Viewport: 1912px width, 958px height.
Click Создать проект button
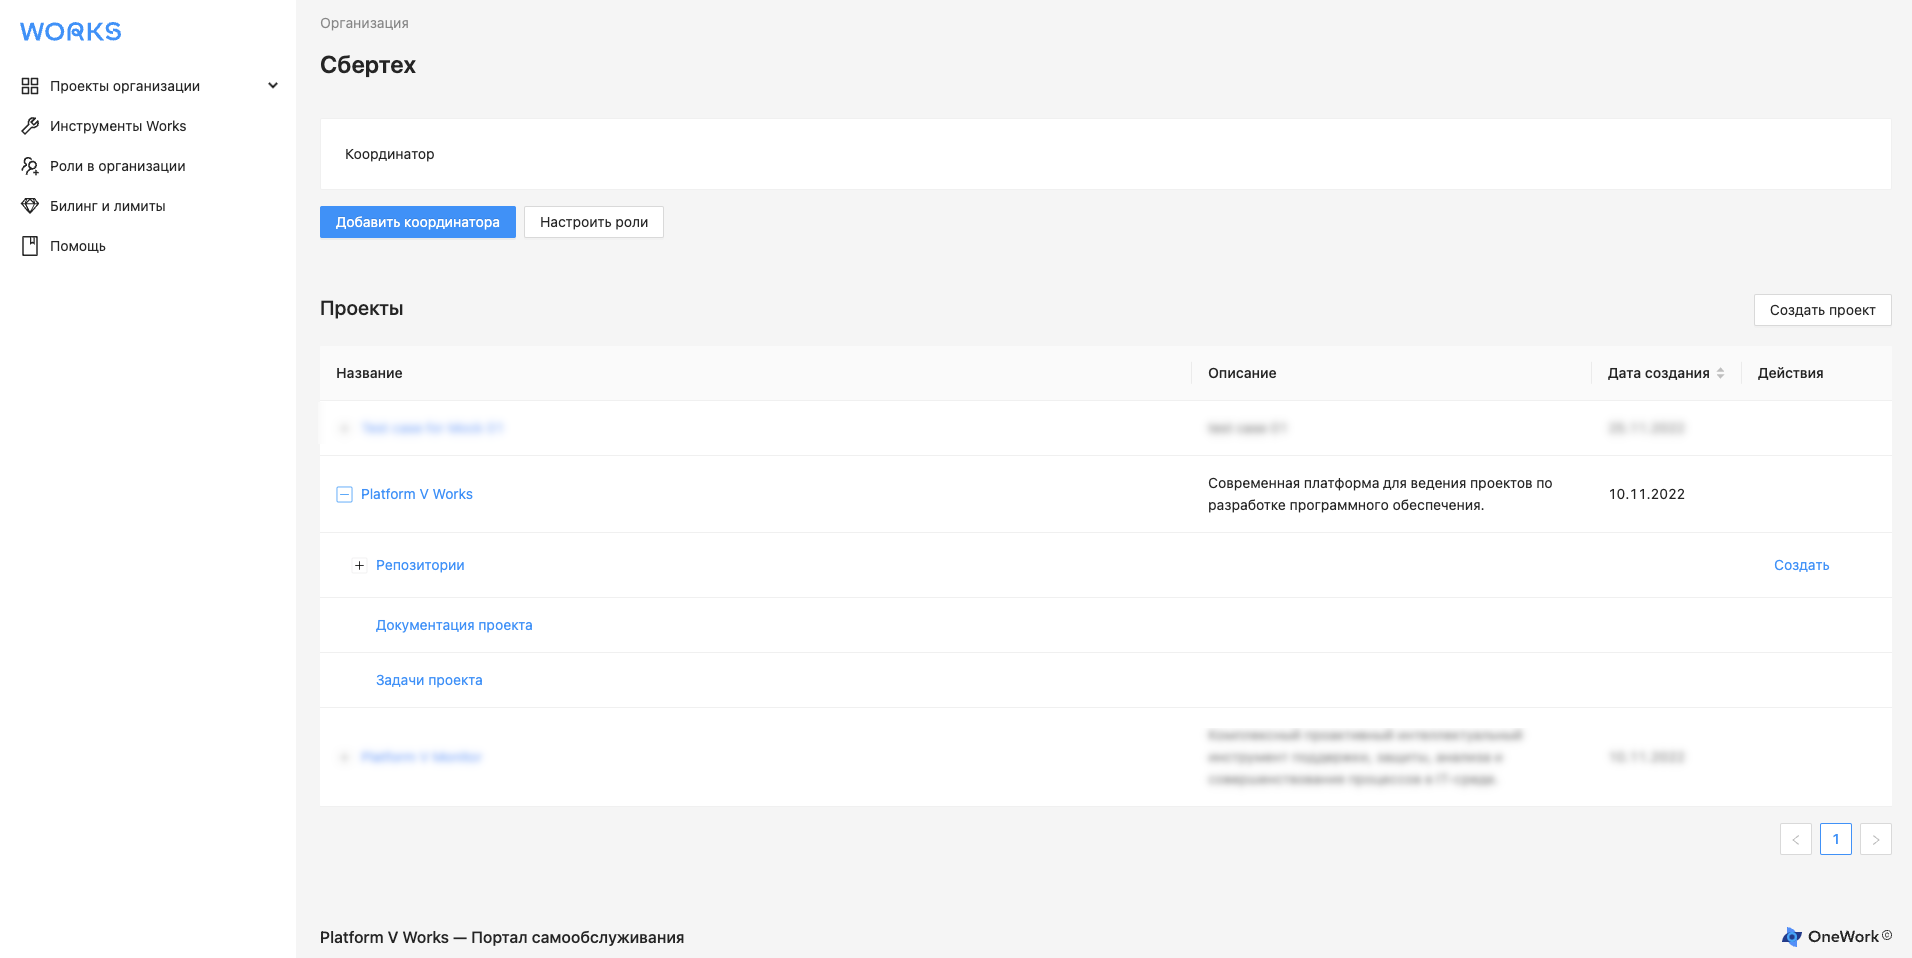(1822, 310)
